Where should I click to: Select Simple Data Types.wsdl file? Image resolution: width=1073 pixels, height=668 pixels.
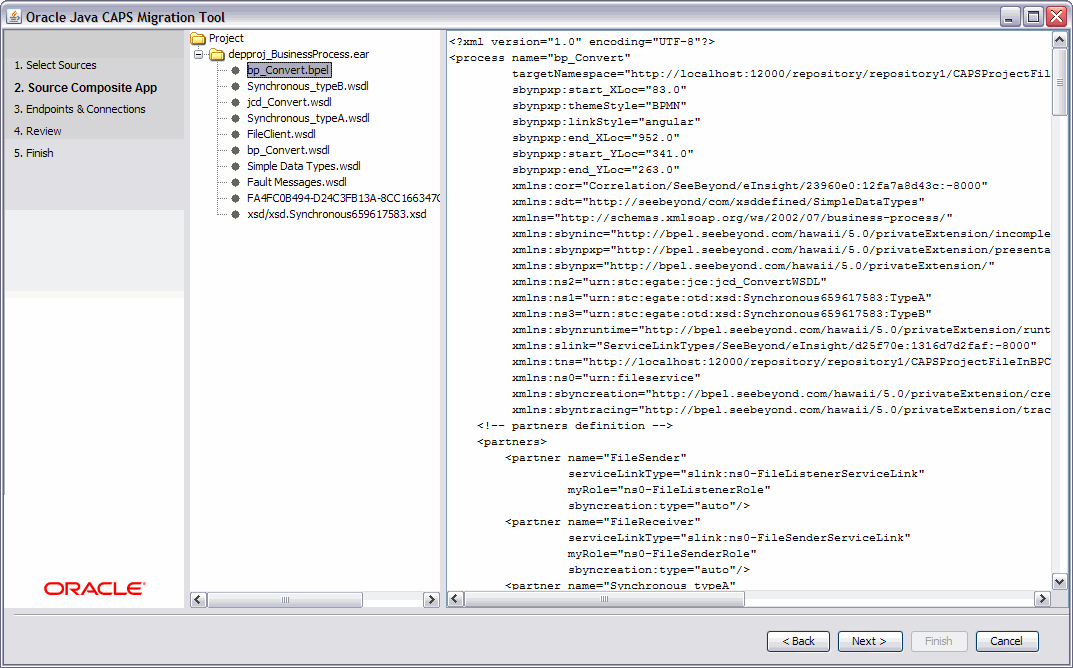pyautogui.click(x=304, y=166)
